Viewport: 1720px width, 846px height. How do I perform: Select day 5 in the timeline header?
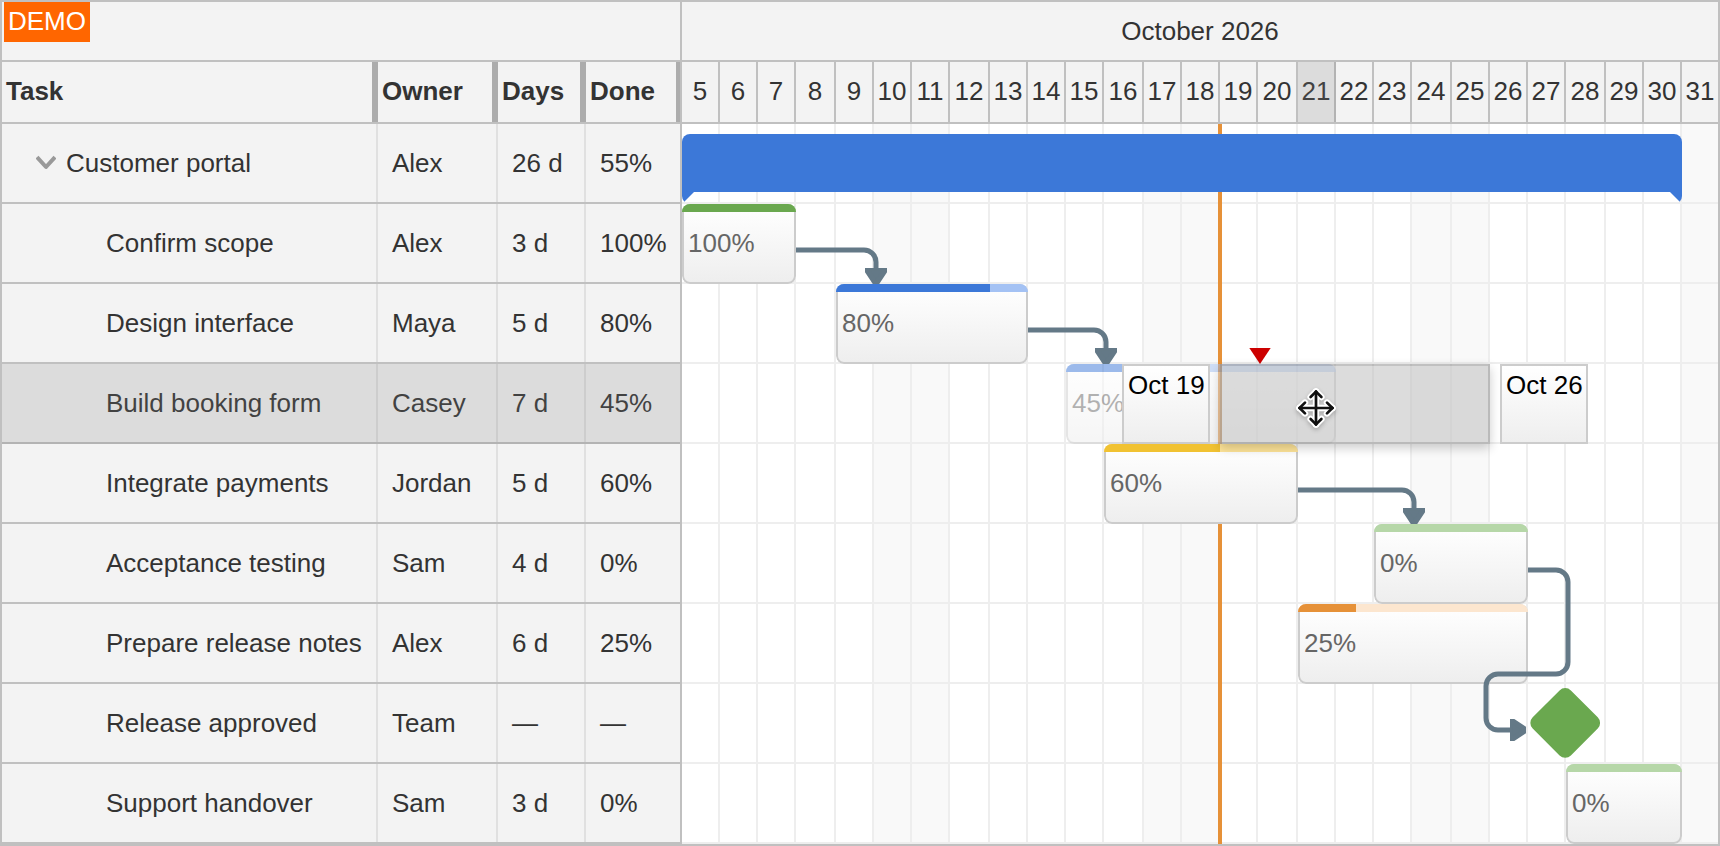pos(700,92)
